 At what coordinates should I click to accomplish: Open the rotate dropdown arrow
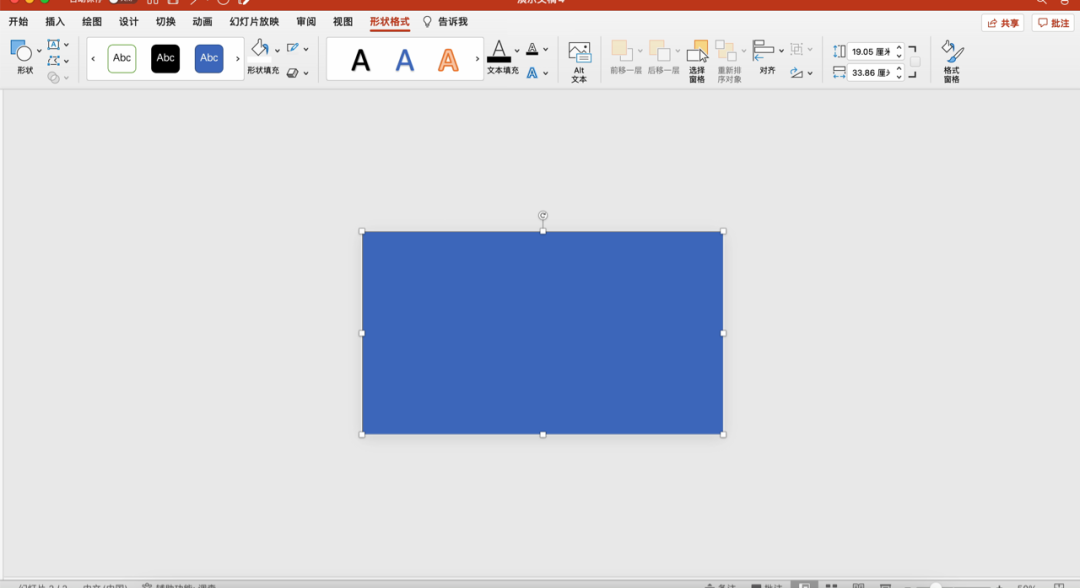810,73
